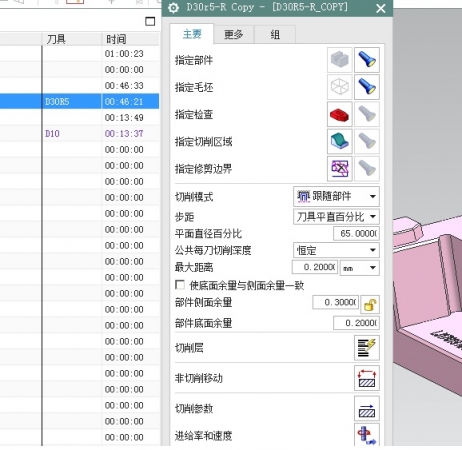Click the 部件侧面余量 value field
Screen dimensions: 462x450
coord(336,302)
